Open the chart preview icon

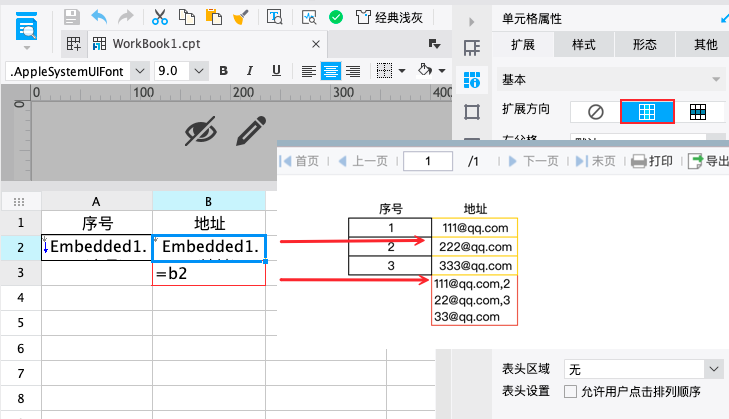click(309, 17)
